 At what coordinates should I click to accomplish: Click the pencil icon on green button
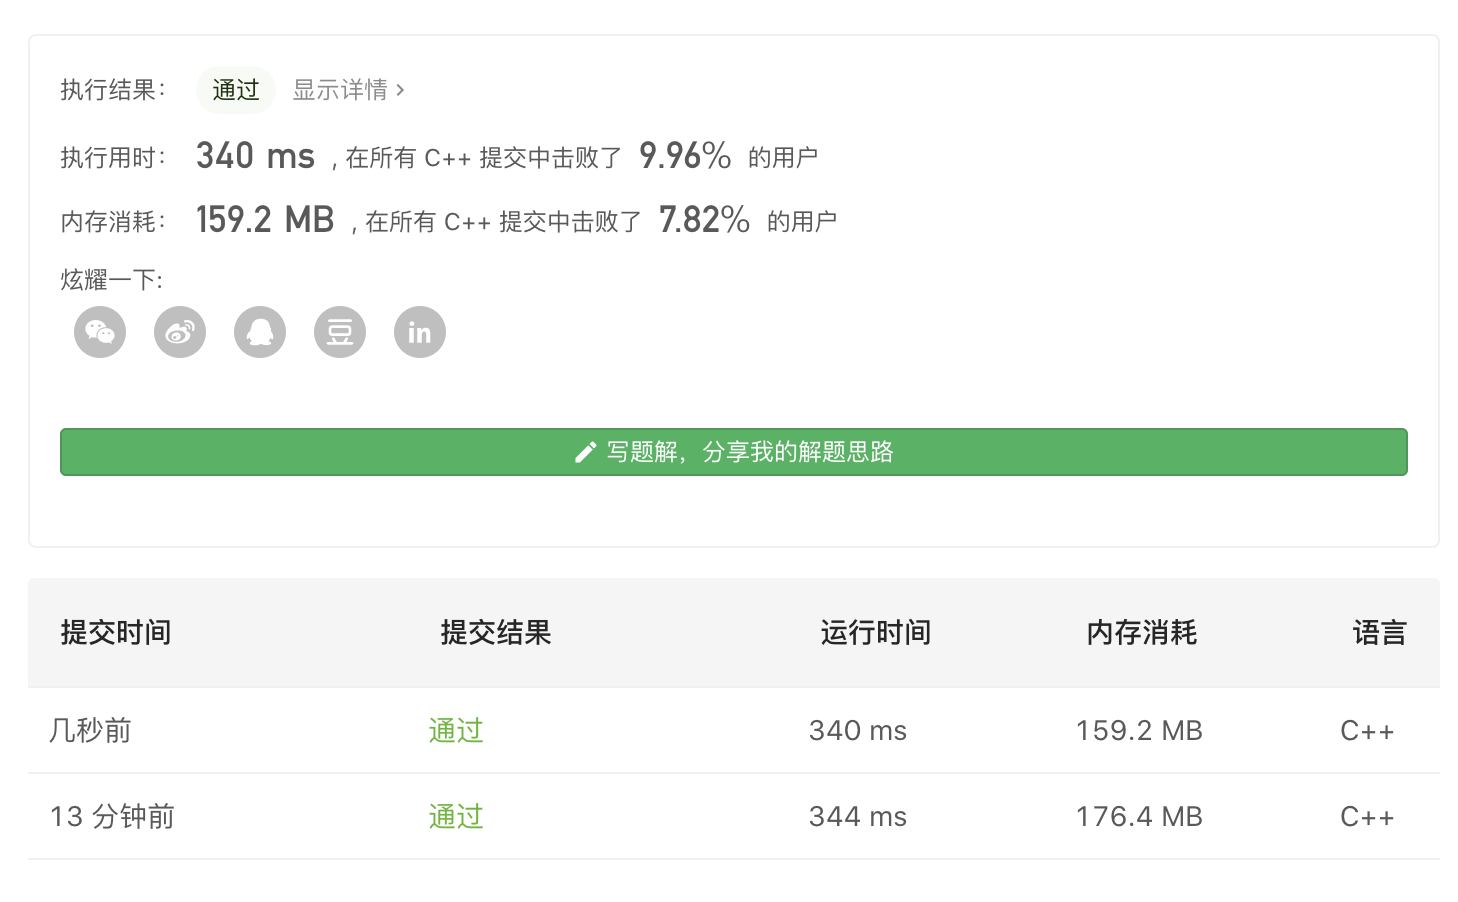[586, 453]
